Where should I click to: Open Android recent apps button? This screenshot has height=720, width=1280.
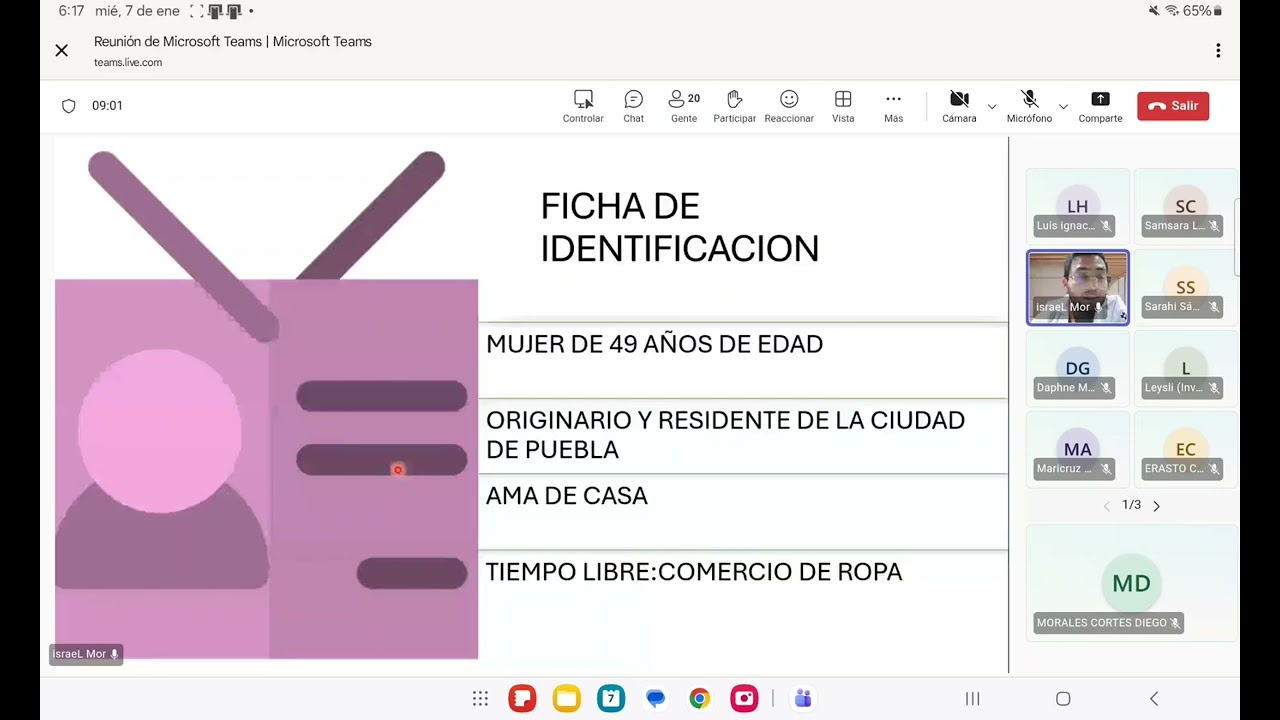[x=972, y=699]
